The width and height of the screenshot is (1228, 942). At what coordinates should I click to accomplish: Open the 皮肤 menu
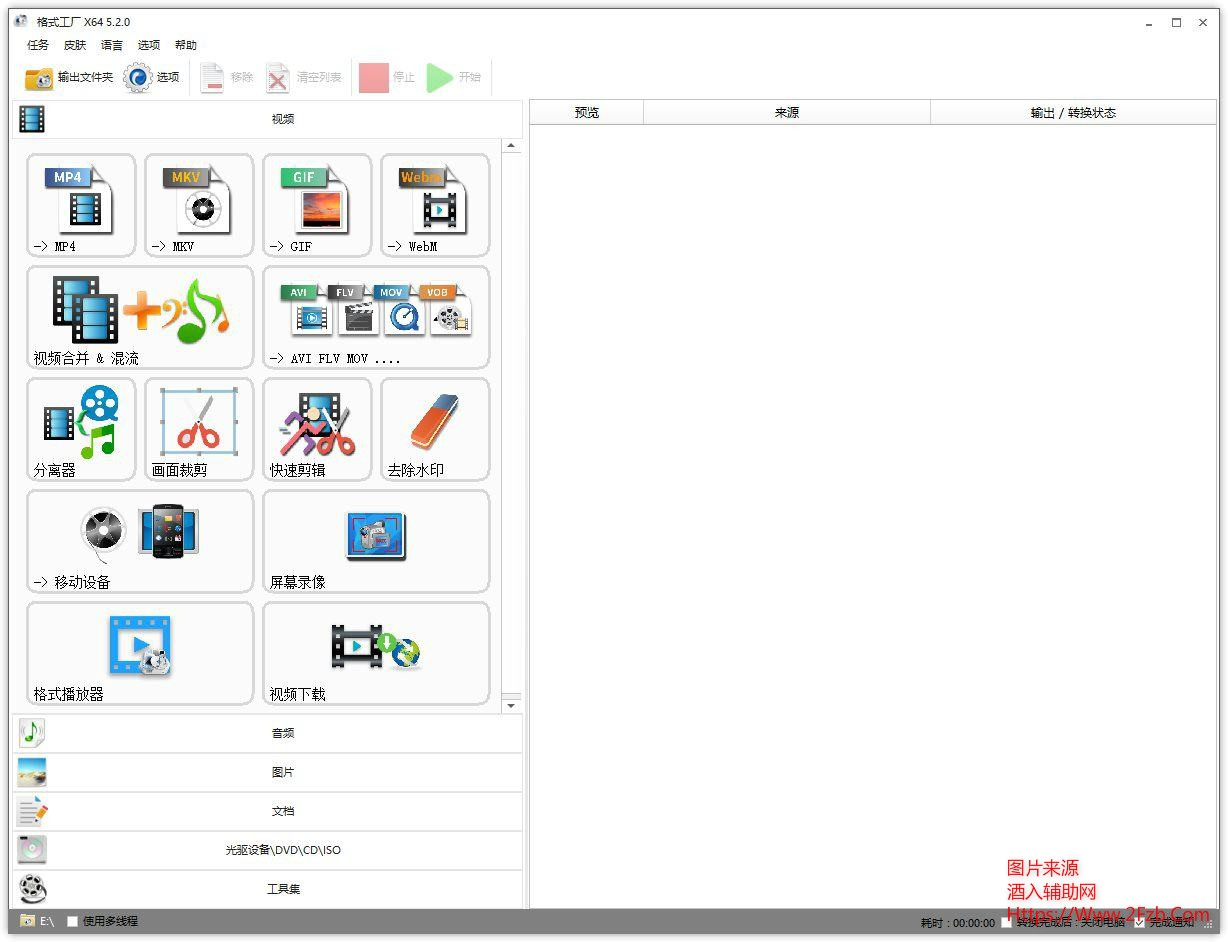click(75, 45)
